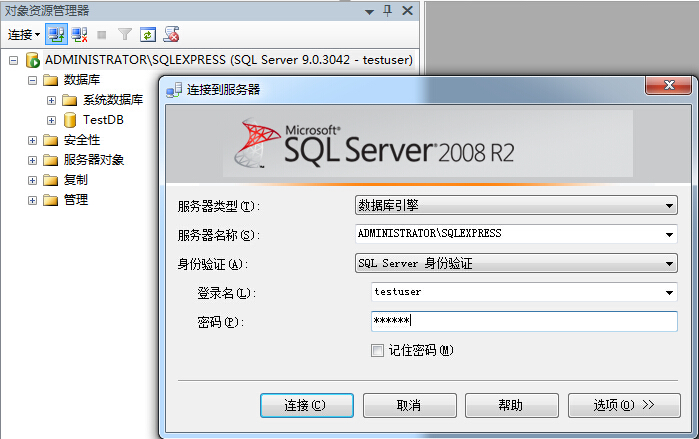Click the filter funnel icon
The height and width of the screenshot is (439, 699).
[x=125, y=34]
